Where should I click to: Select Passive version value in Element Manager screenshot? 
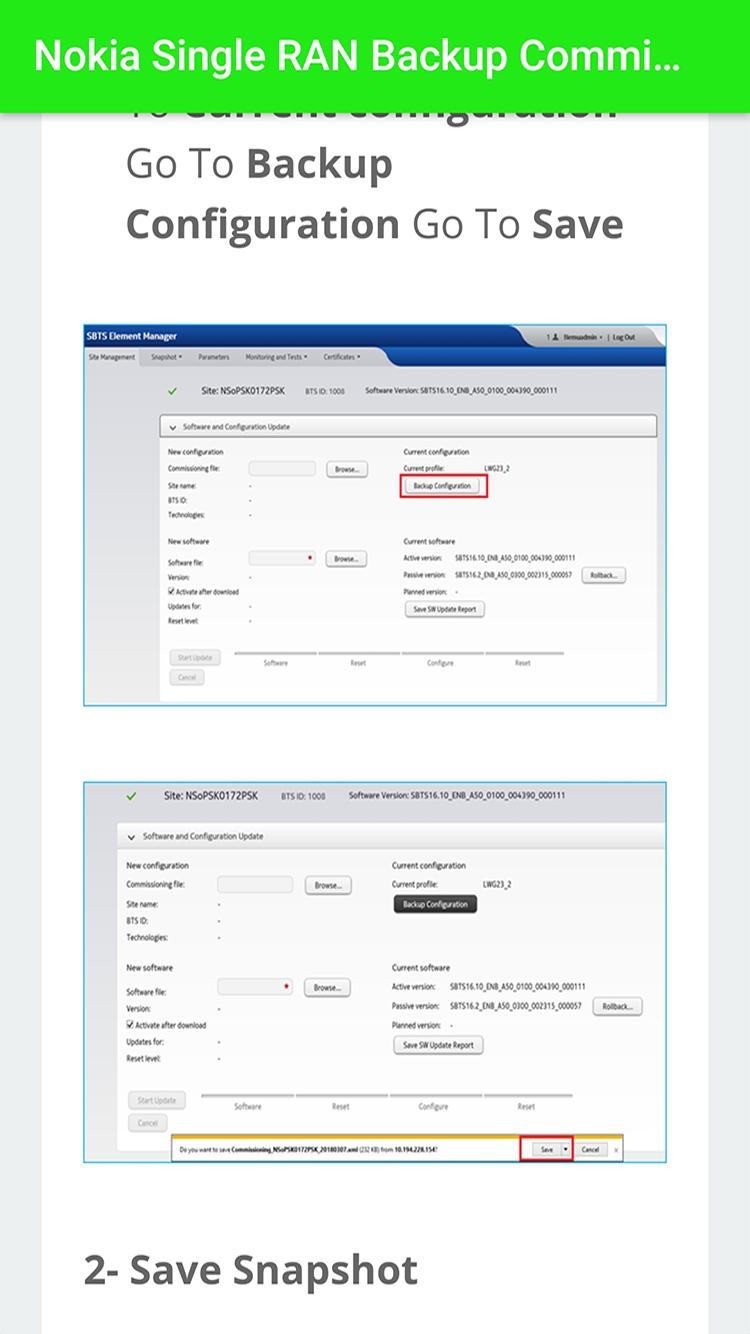click(513, 575)
